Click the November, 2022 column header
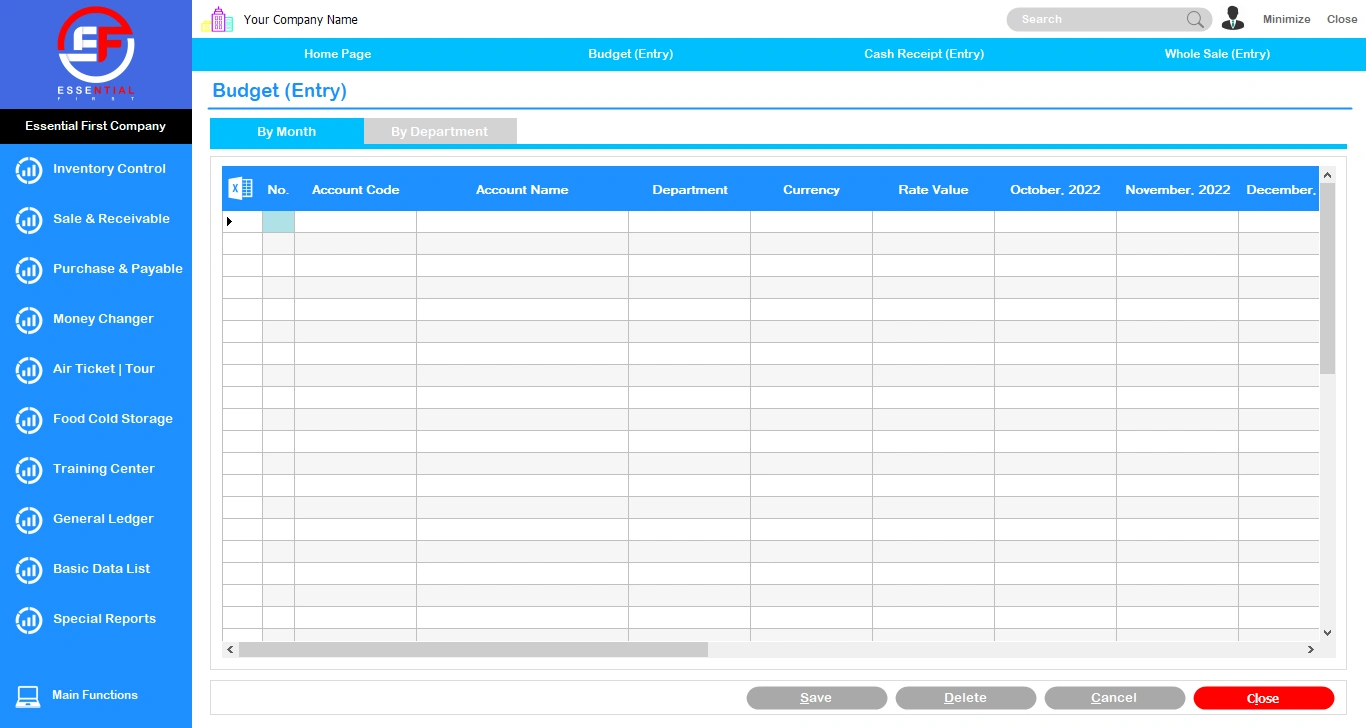 click(1177, 189)
